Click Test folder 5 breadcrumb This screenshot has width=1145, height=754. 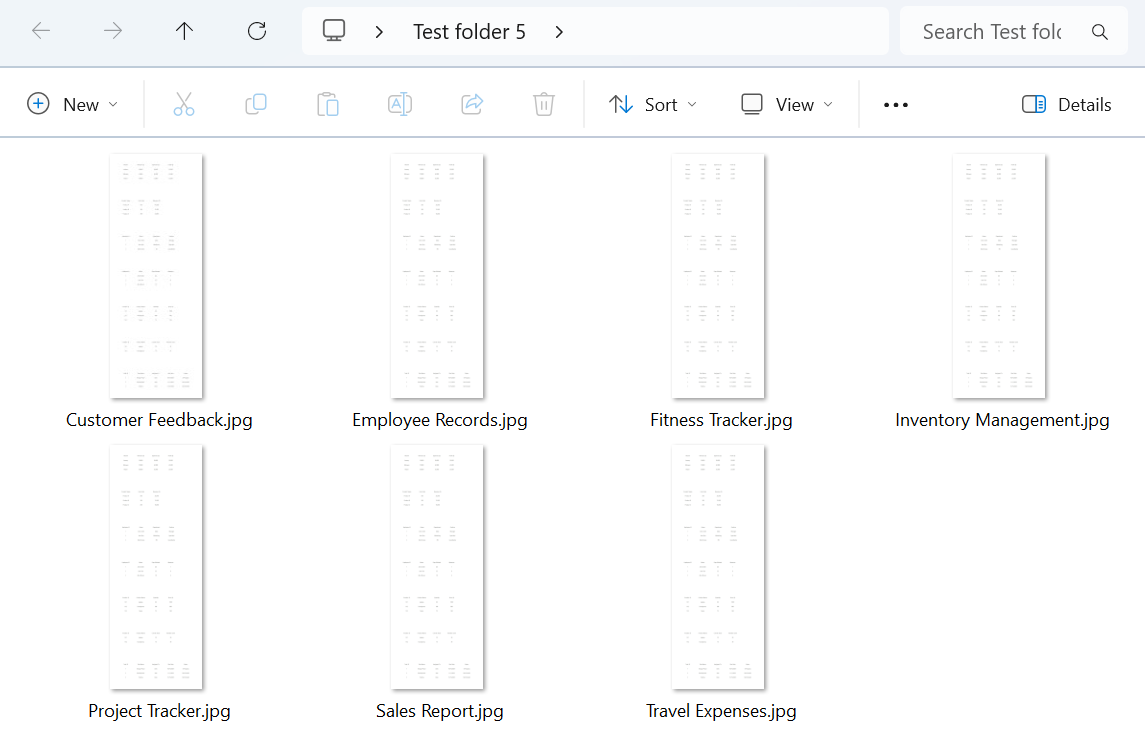[469, 32]
